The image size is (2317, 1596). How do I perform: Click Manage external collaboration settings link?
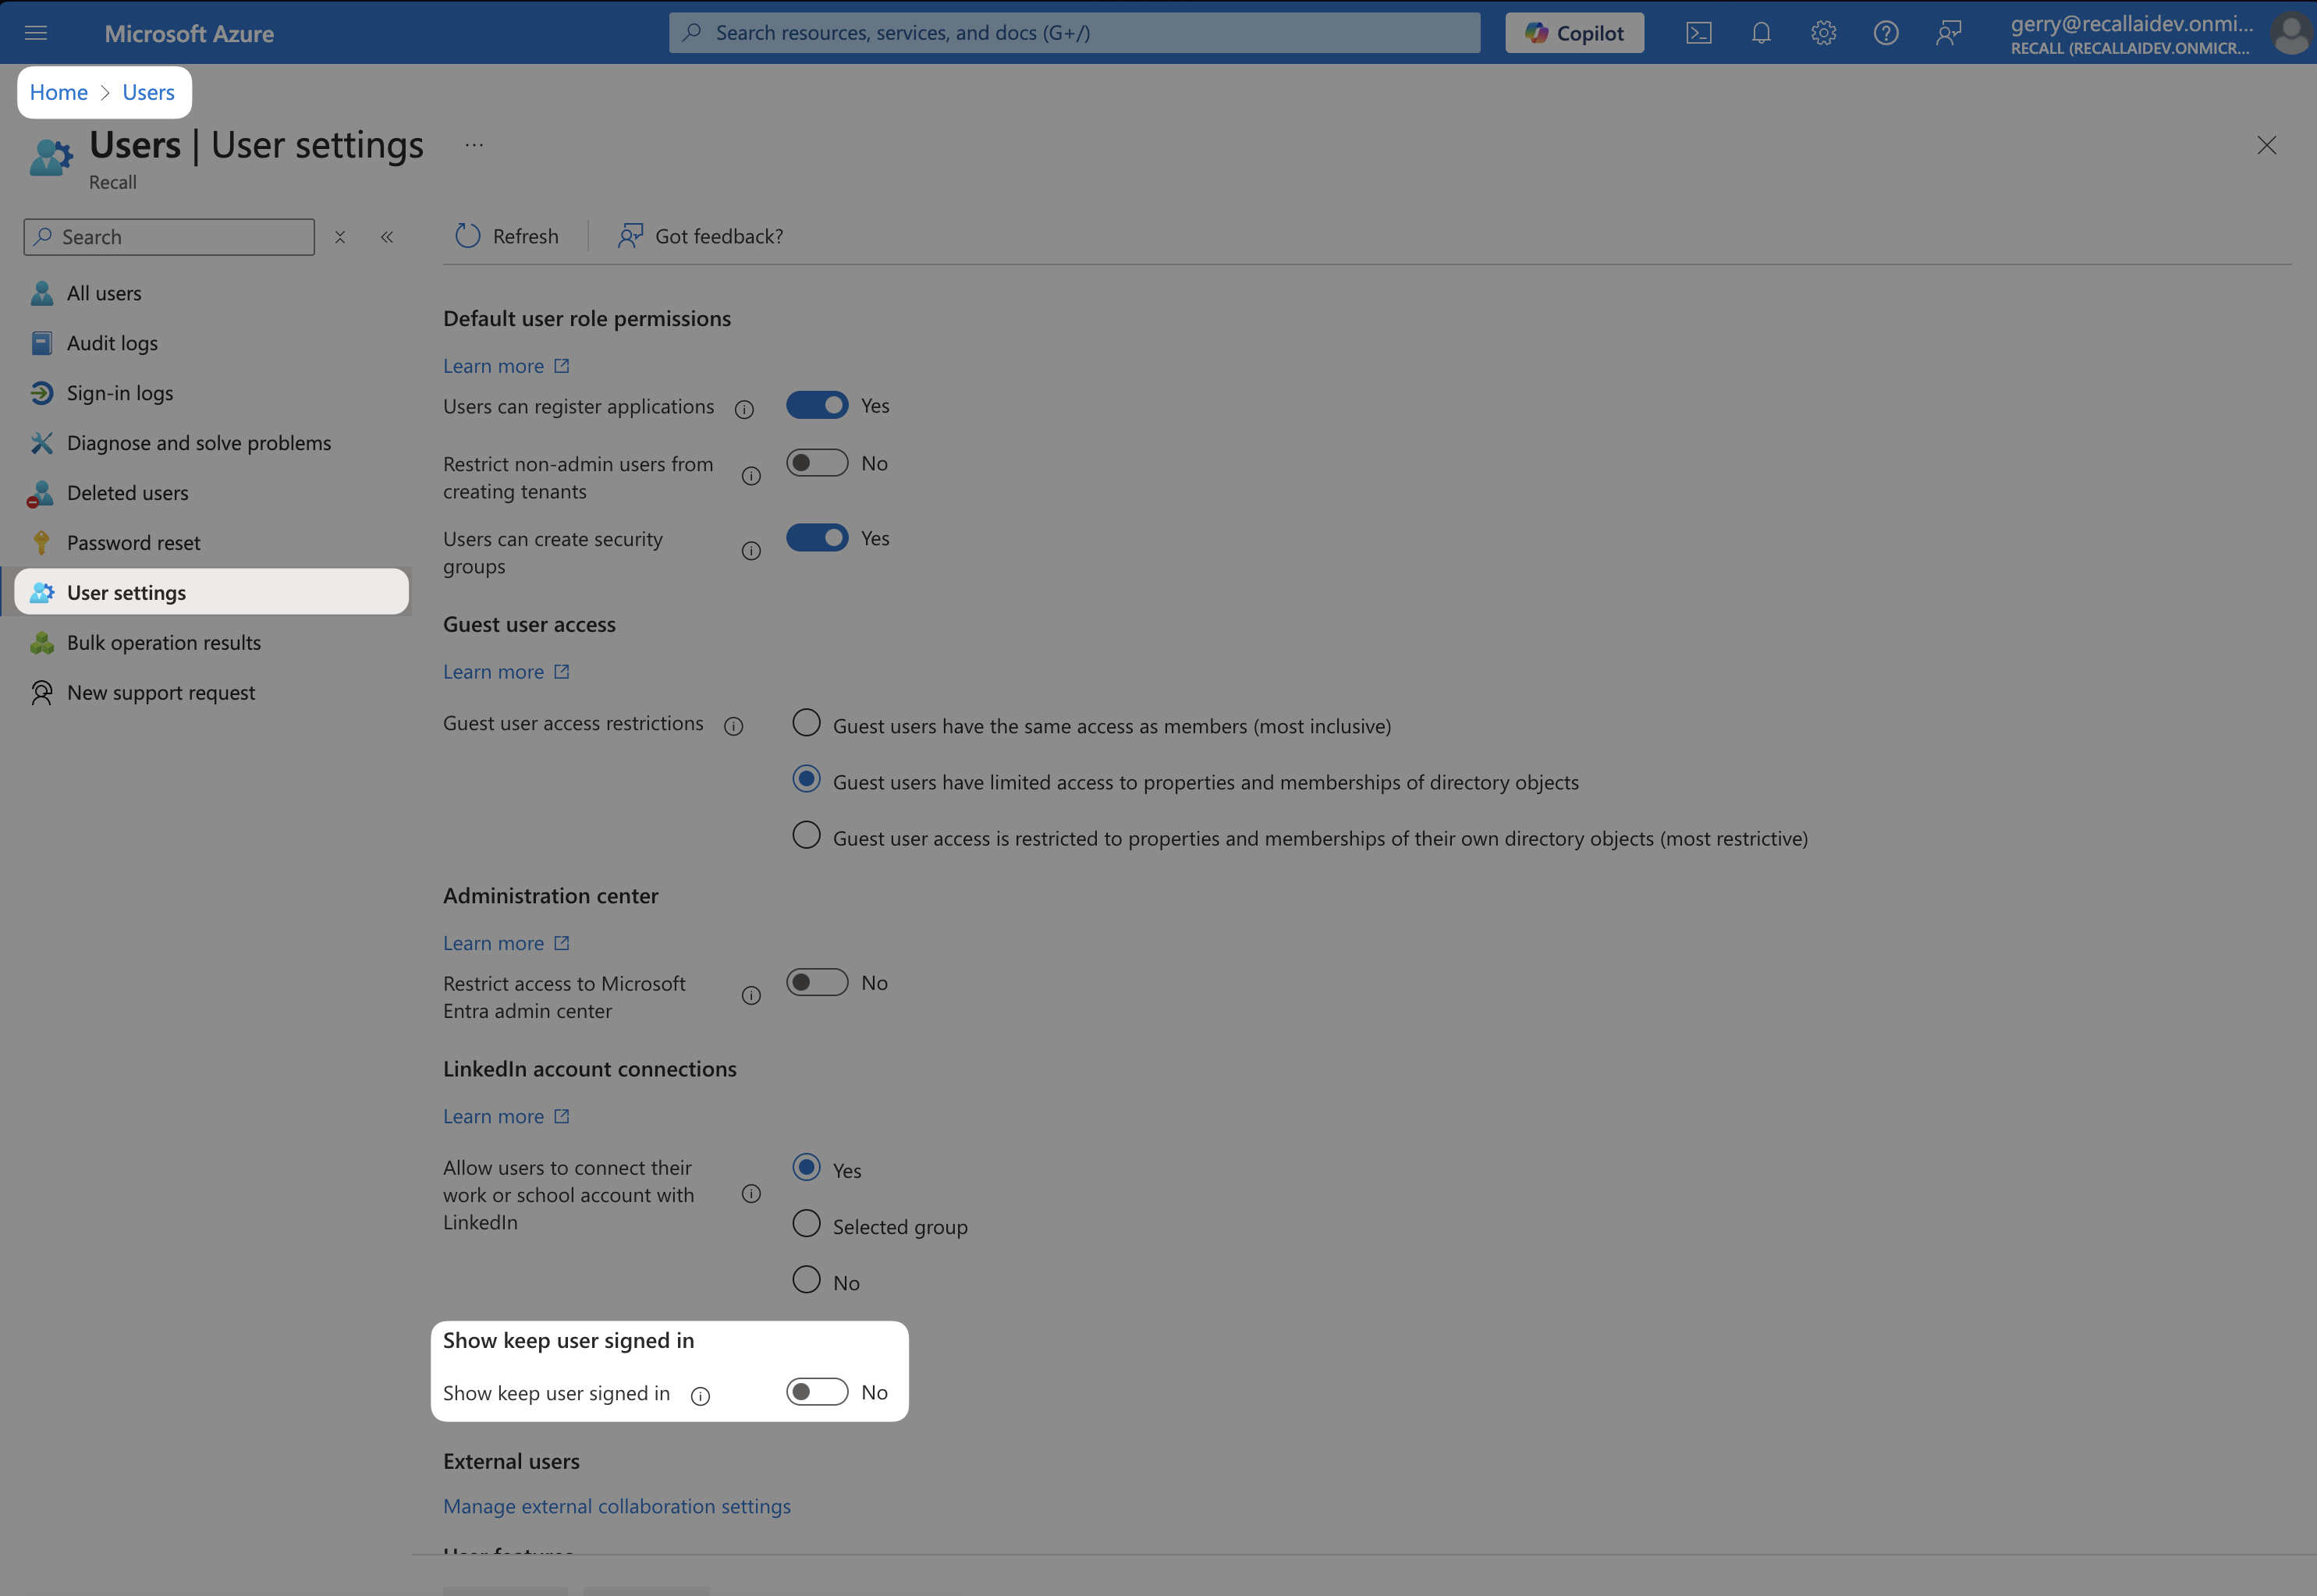point(616,1505)
